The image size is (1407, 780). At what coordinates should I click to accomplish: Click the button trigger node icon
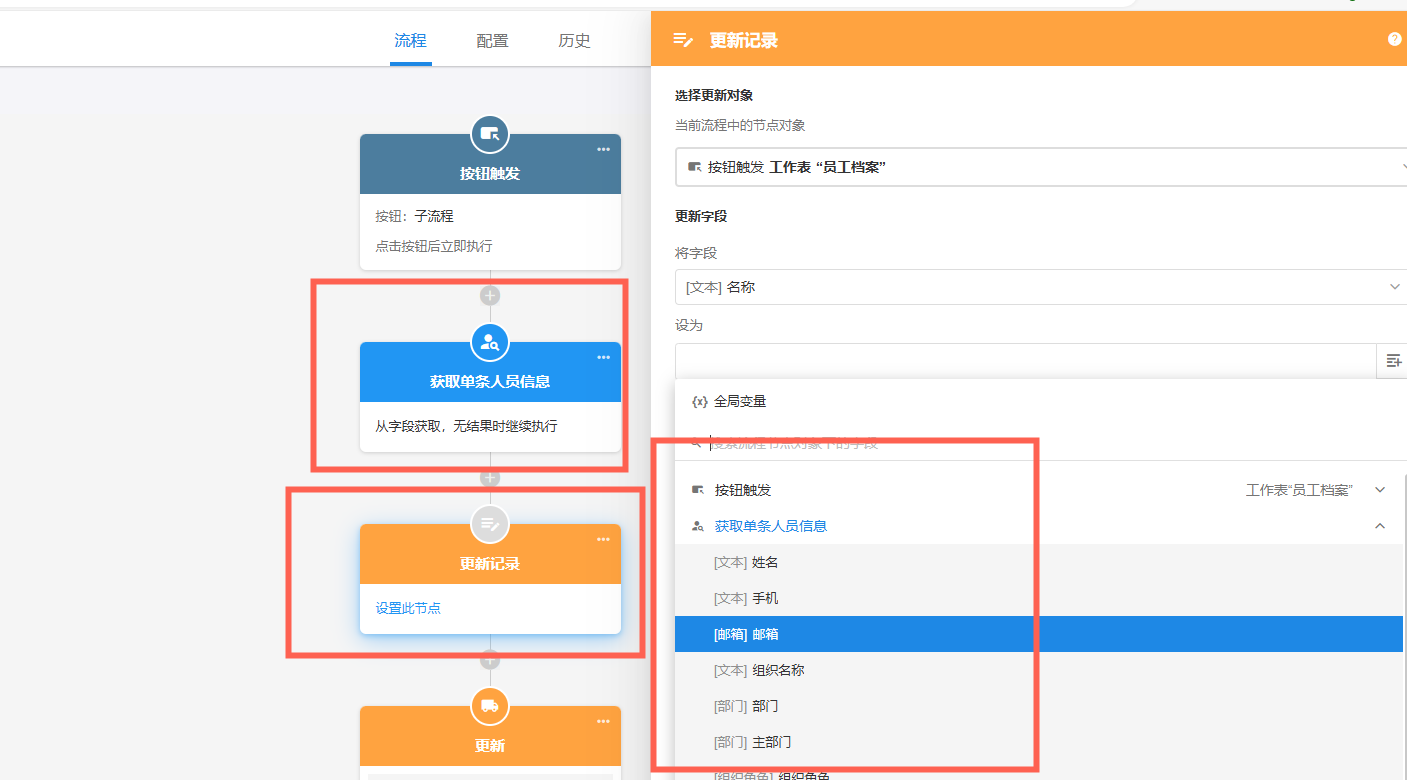[x=490, y=134]
